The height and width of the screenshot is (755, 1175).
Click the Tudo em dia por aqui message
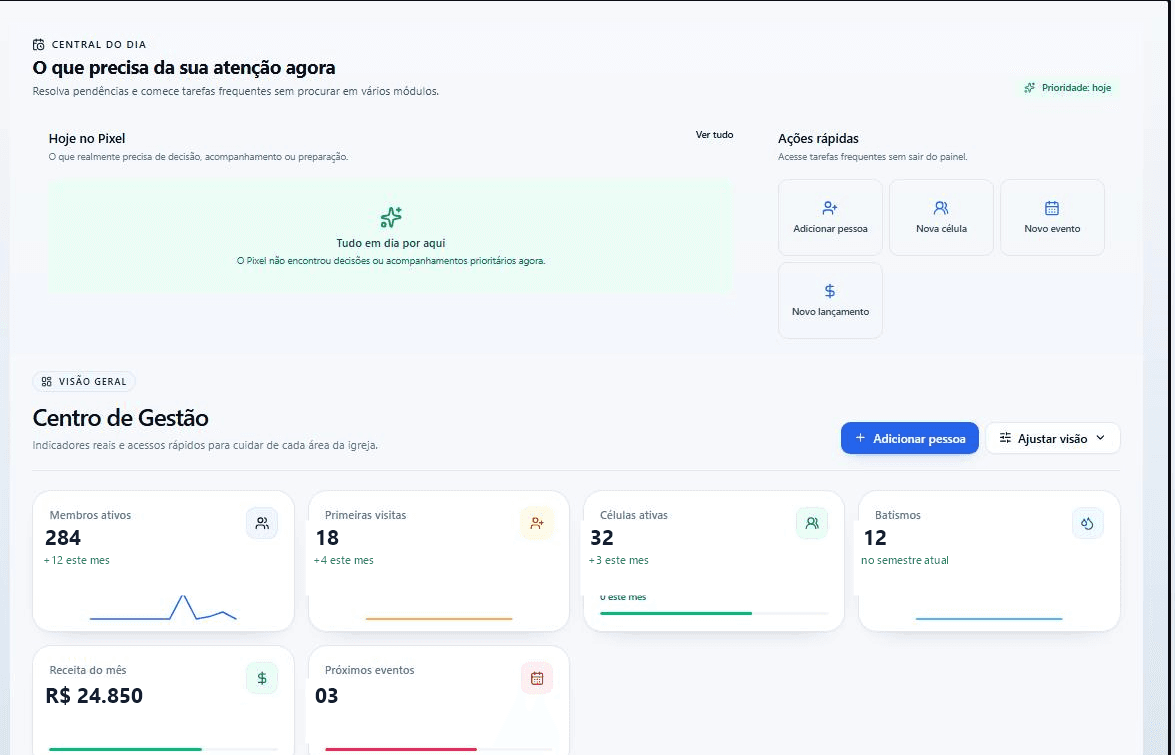[x=390, y=243]
